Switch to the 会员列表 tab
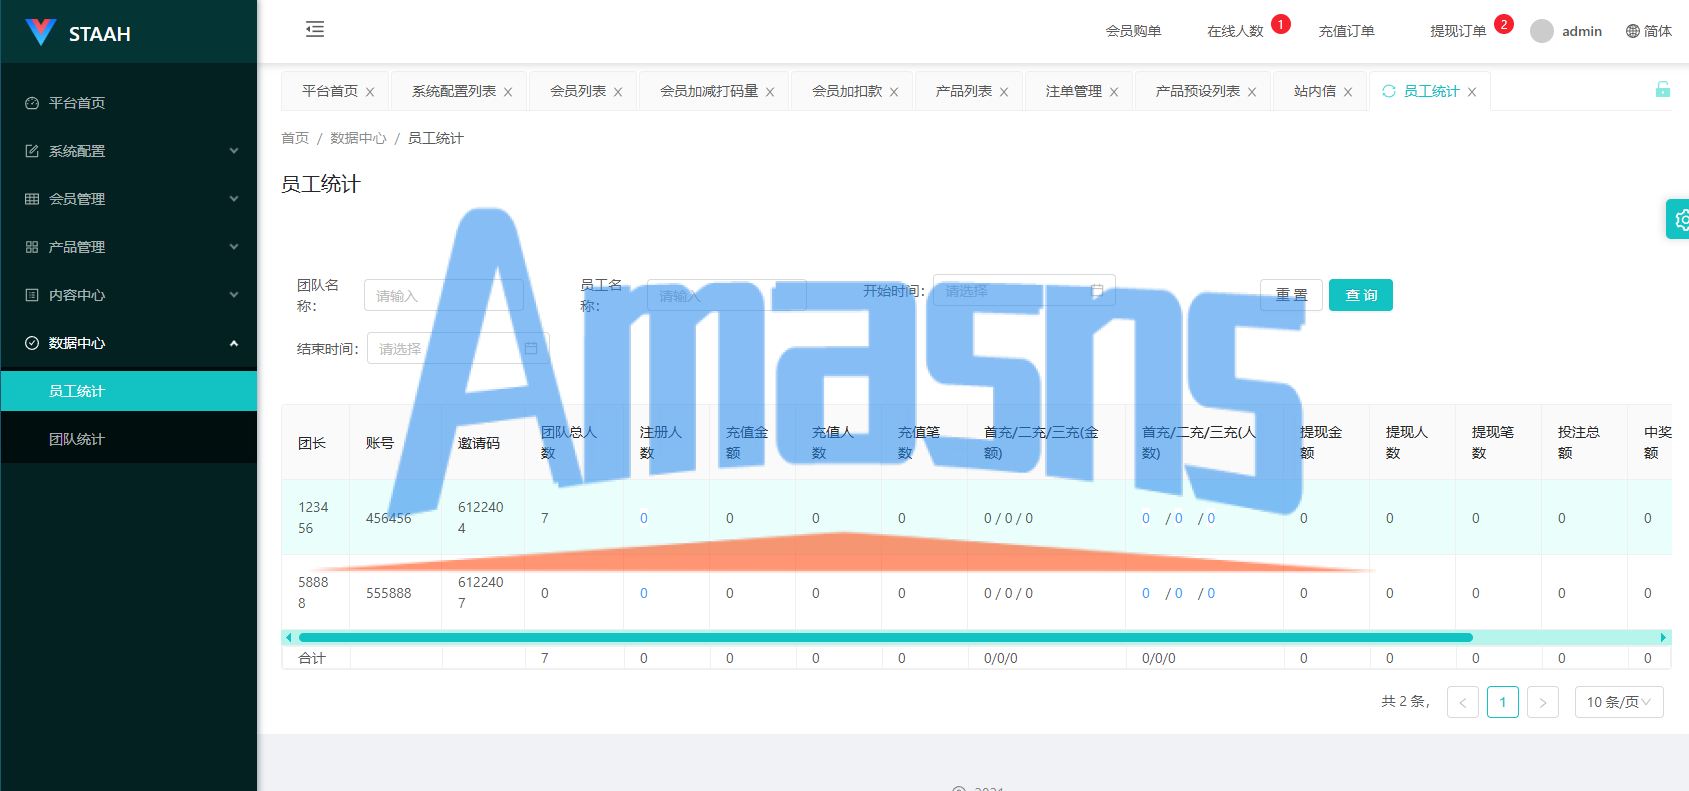Viewport: 1689px width, 791px height. coord(578,91)
